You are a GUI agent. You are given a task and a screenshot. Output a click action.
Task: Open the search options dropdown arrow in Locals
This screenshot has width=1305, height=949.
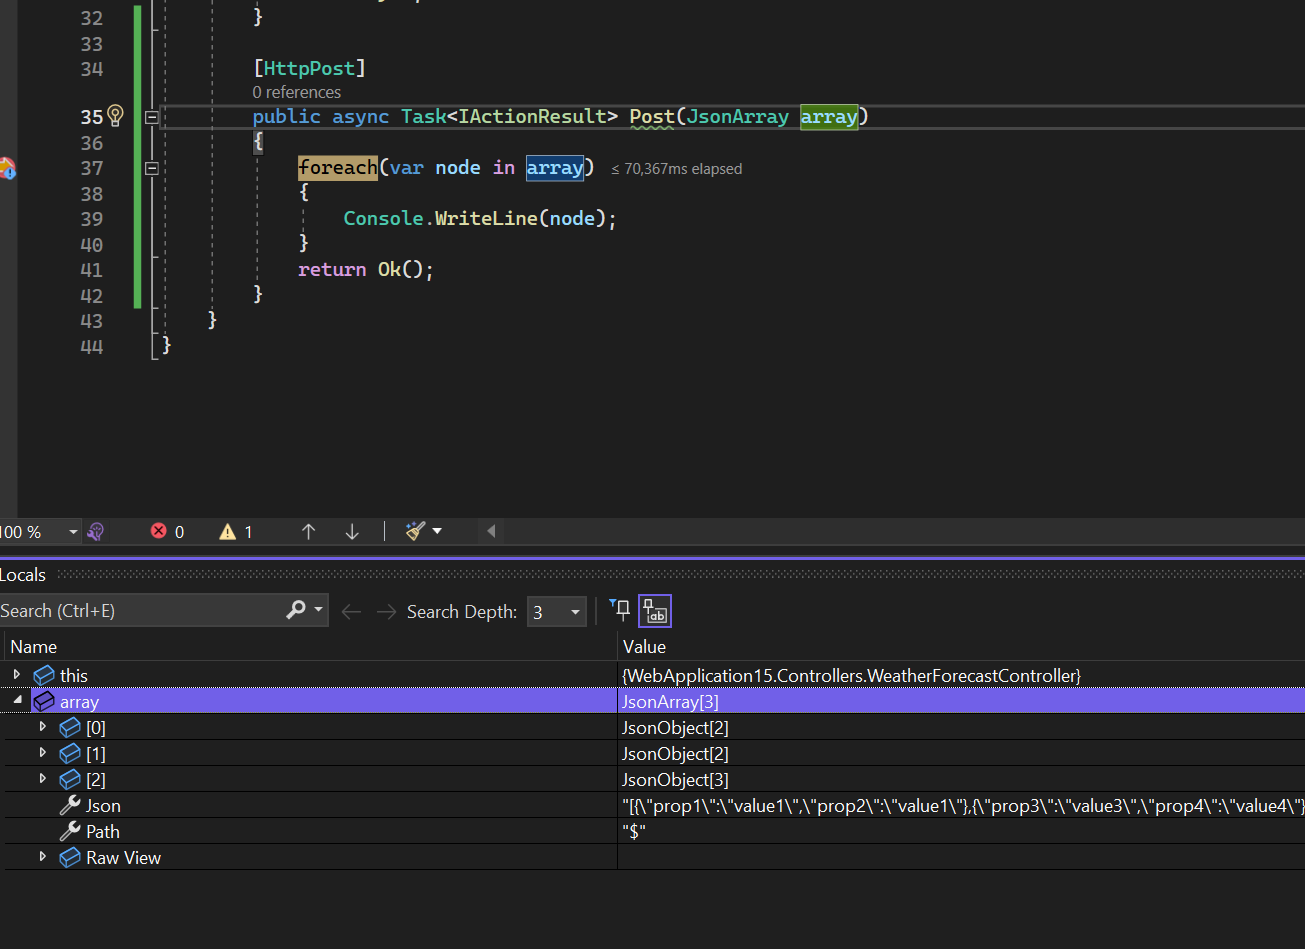click(x=319, y=609)
